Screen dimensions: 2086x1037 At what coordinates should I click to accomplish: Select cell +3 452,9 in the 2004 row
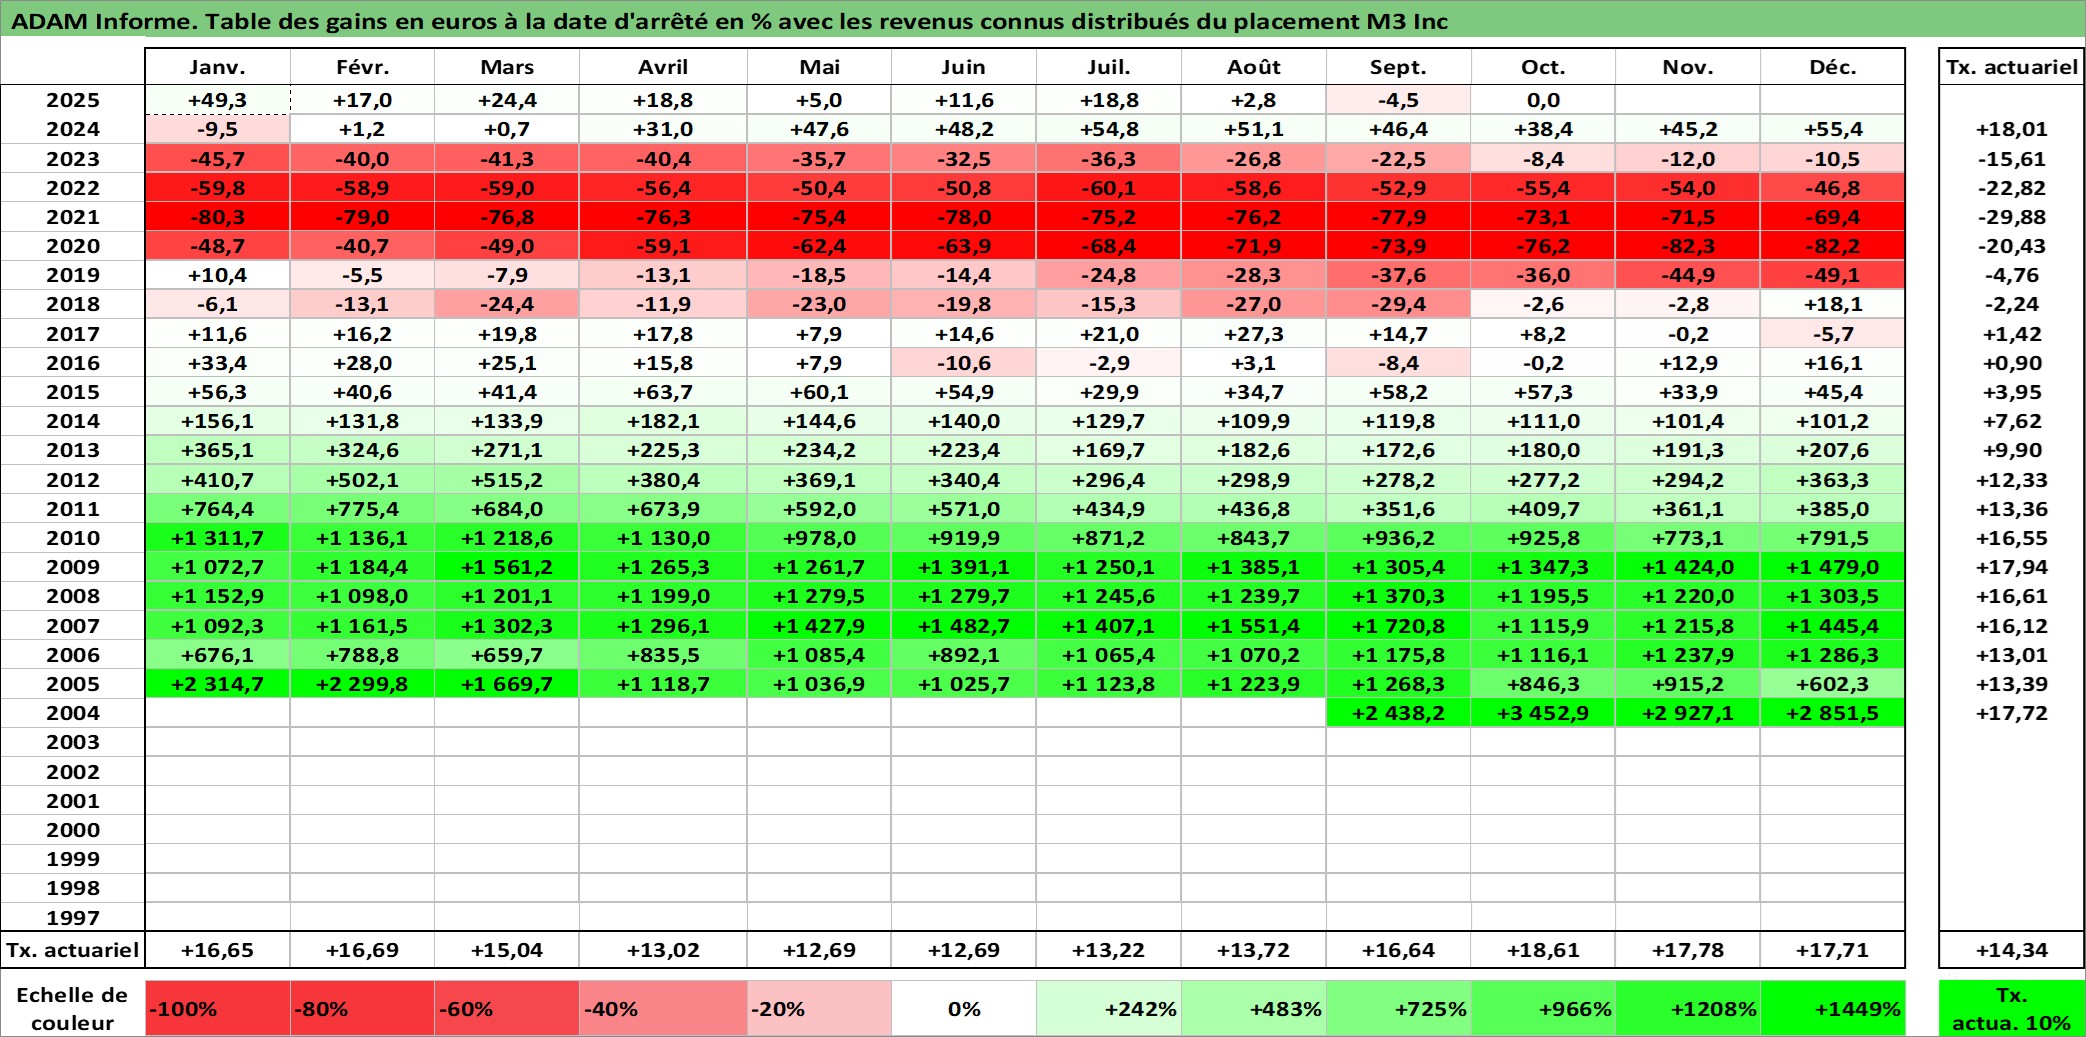click(1543, 713)
